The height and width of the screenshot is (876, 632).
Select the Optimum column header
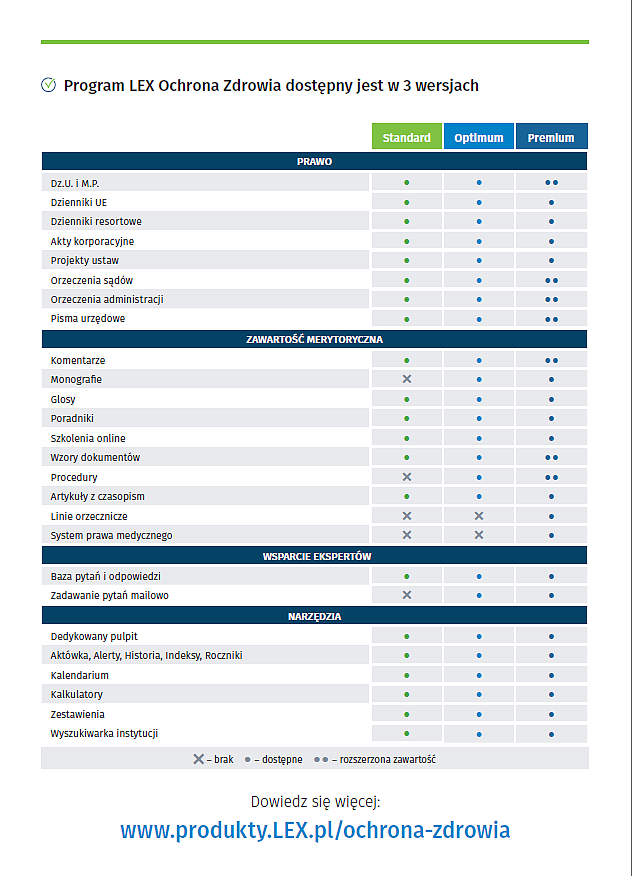coord(479,136)
